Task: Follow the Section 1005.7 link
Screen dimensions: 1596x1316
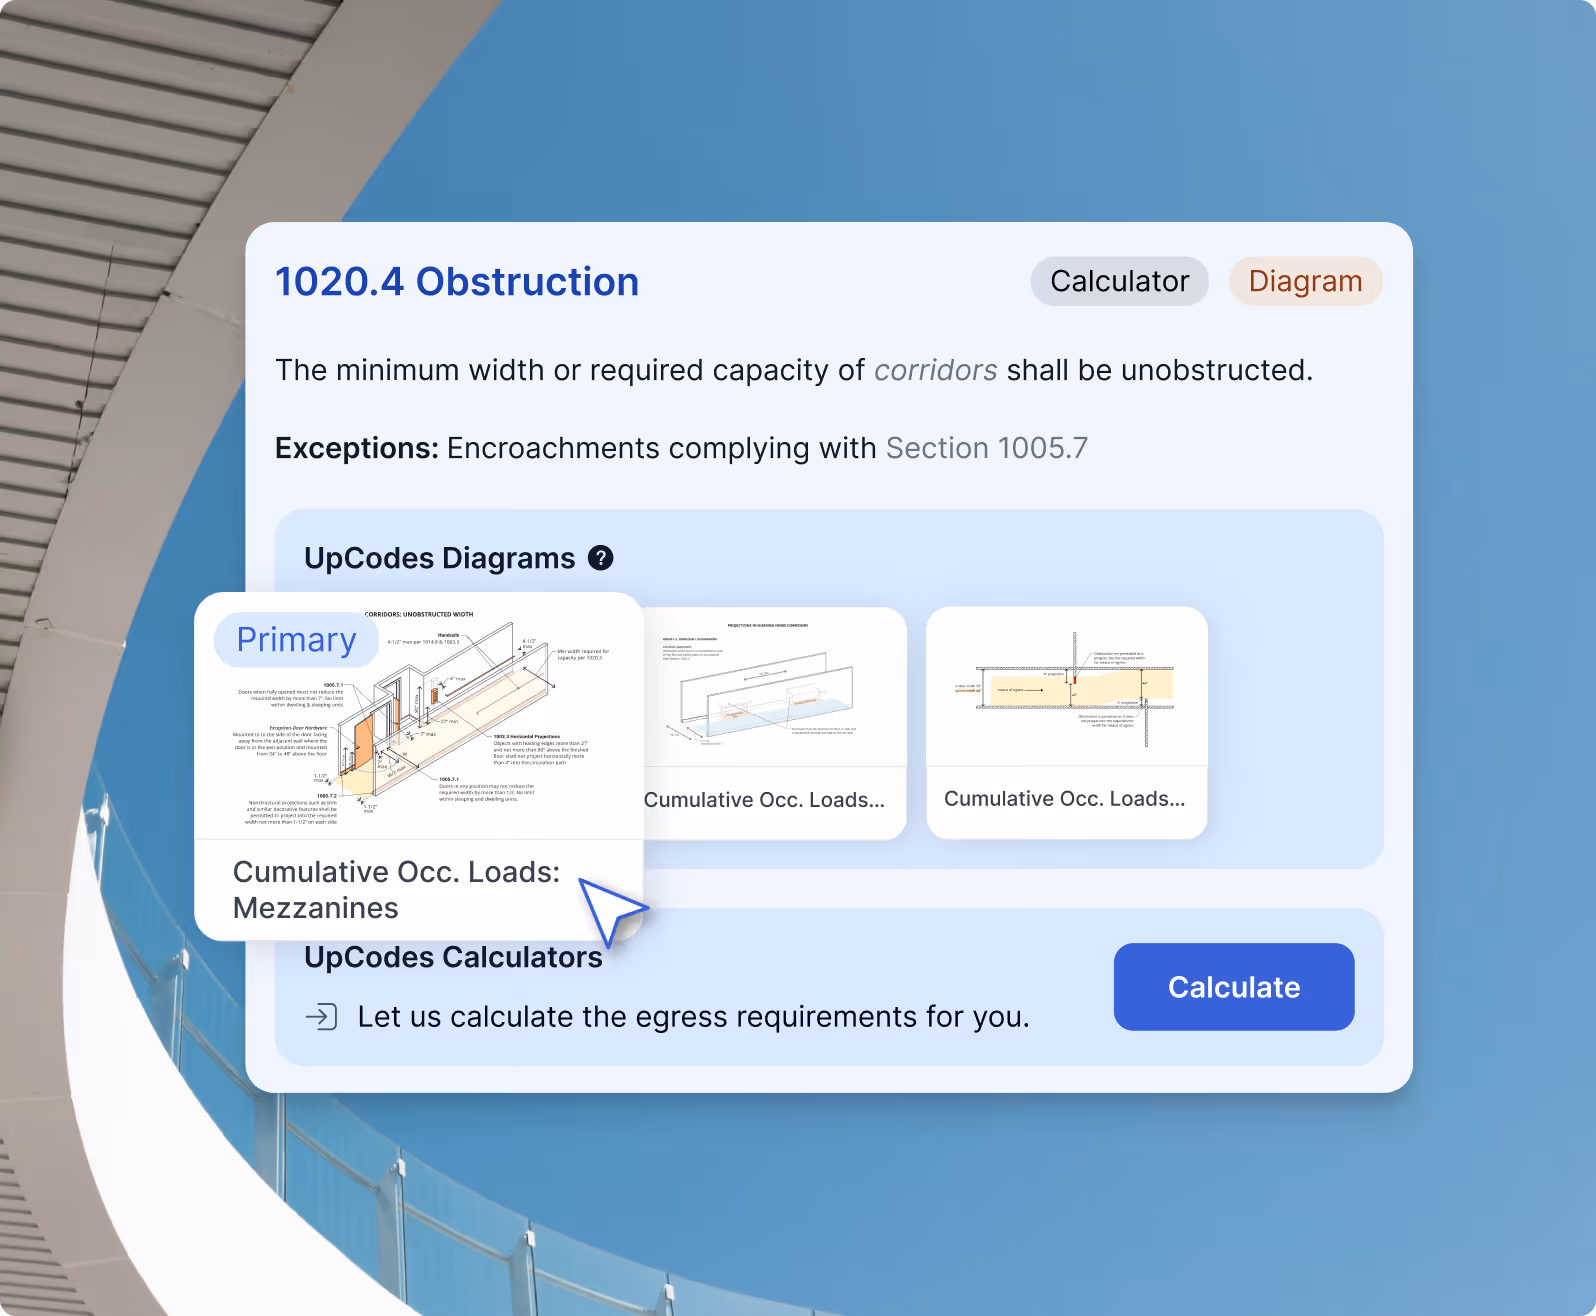Action: [987, 448]
